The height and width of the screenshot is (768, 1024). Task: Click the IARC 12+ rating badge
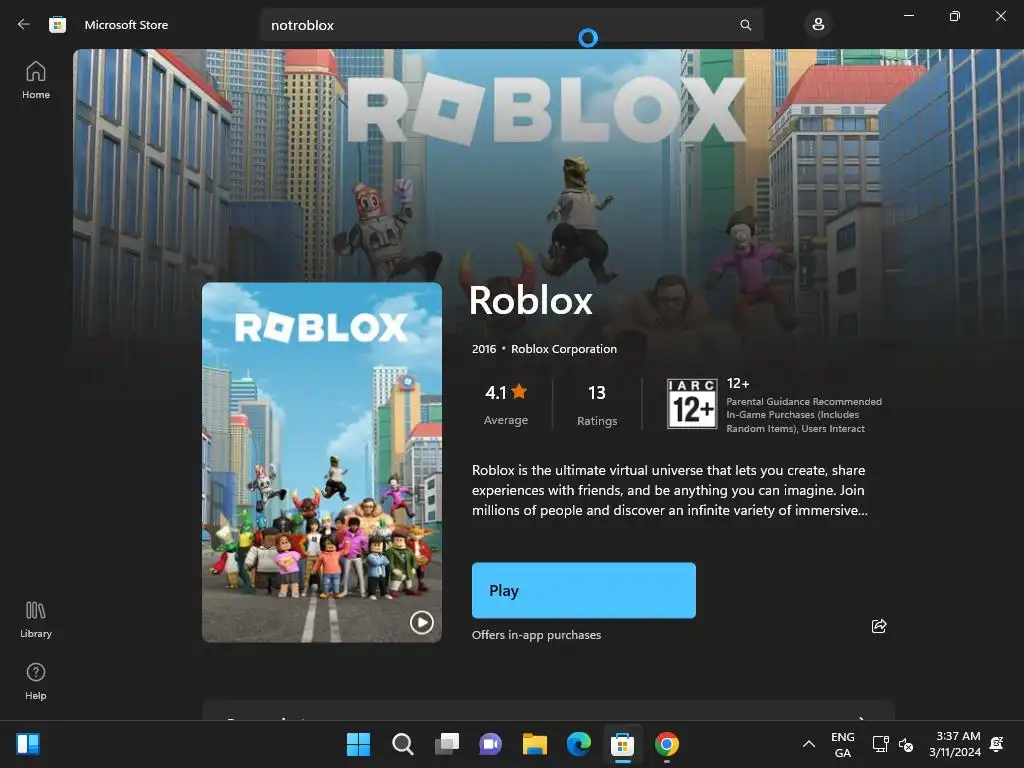click(x=692, y=404)
